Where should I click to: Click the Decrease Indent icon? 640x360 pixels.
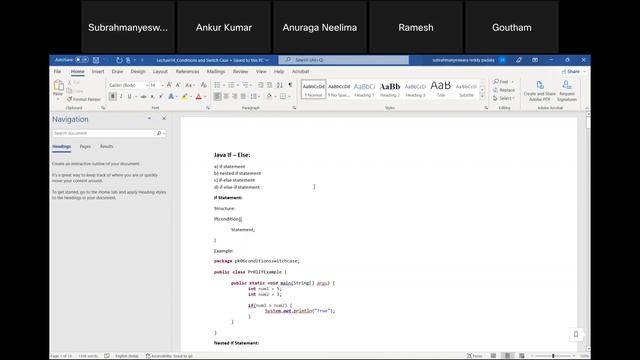260,85
